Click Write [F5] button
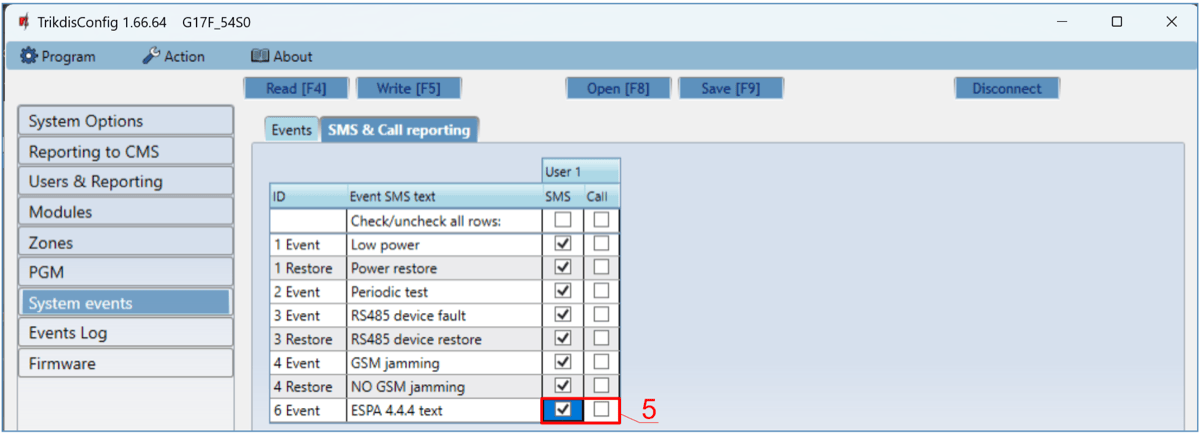1200x436 pixels. tap(407, 88)
